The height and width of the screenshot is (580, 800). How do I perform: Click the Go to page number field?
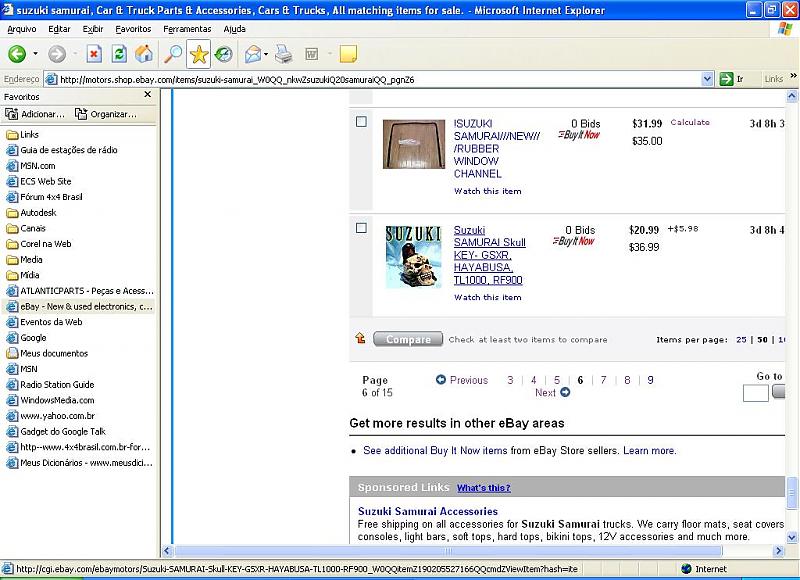[756, 393]
